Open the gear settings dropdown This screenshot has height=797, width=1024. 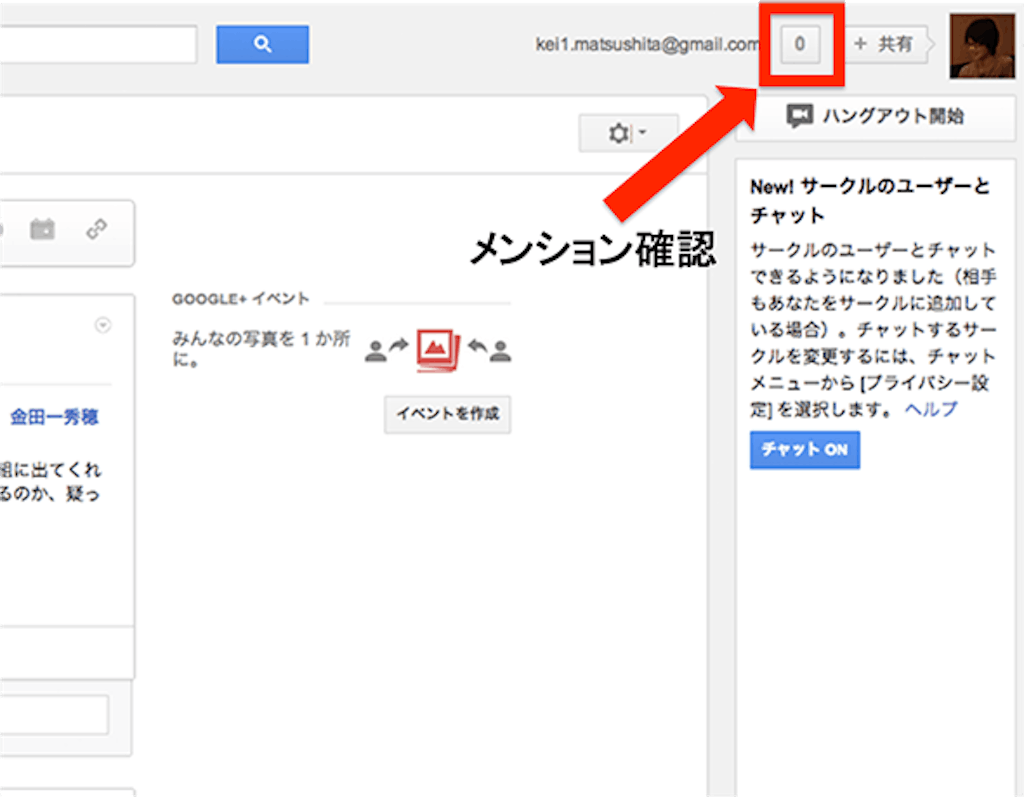click(627, 133)
